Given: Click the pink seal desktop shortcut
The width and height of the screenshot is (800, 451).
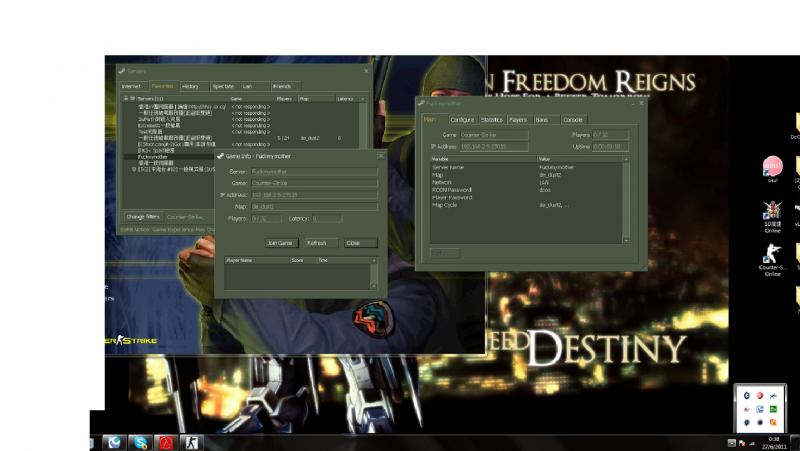Looking at the screenshot, I should pyautogui.click(x=772, y=169).
